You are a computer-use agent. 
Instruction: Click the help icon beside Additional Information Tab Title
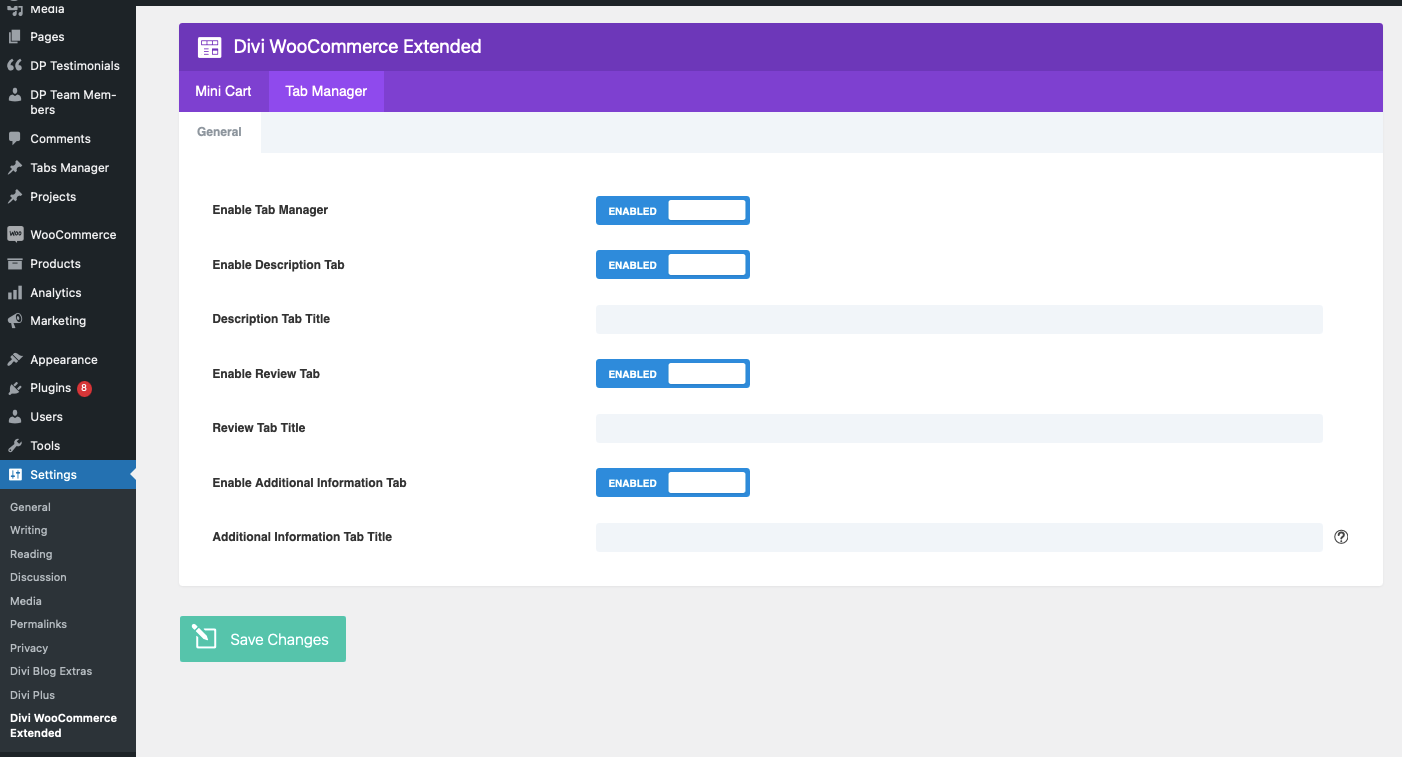(1340, 537)
